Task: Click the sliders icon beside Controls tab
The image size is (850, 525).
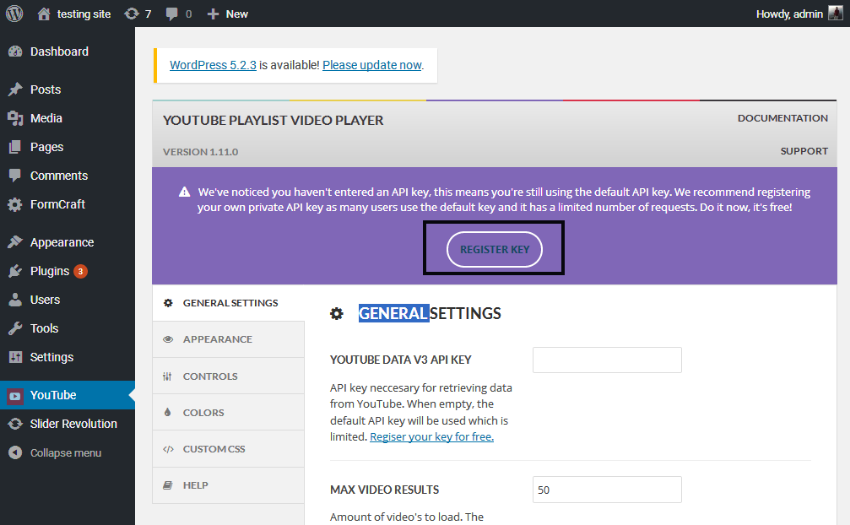Action: (x=168, y=376)
